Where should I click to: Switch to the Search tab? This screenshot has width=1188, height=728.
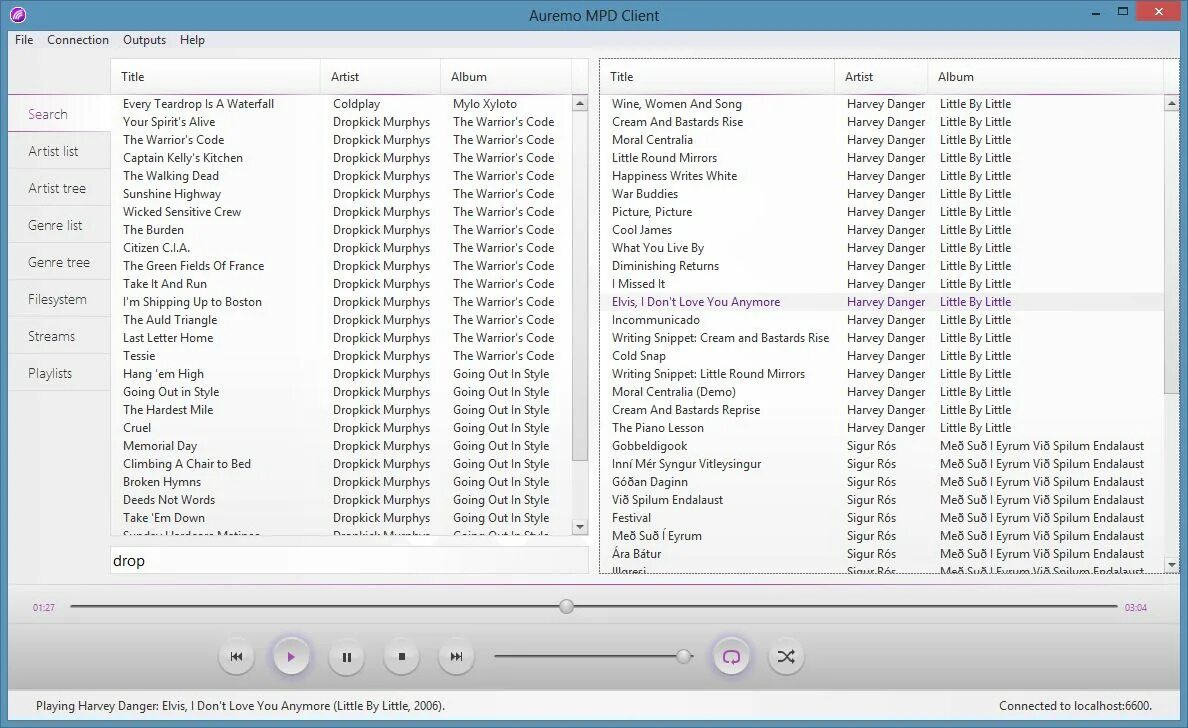tap(59, 114)
